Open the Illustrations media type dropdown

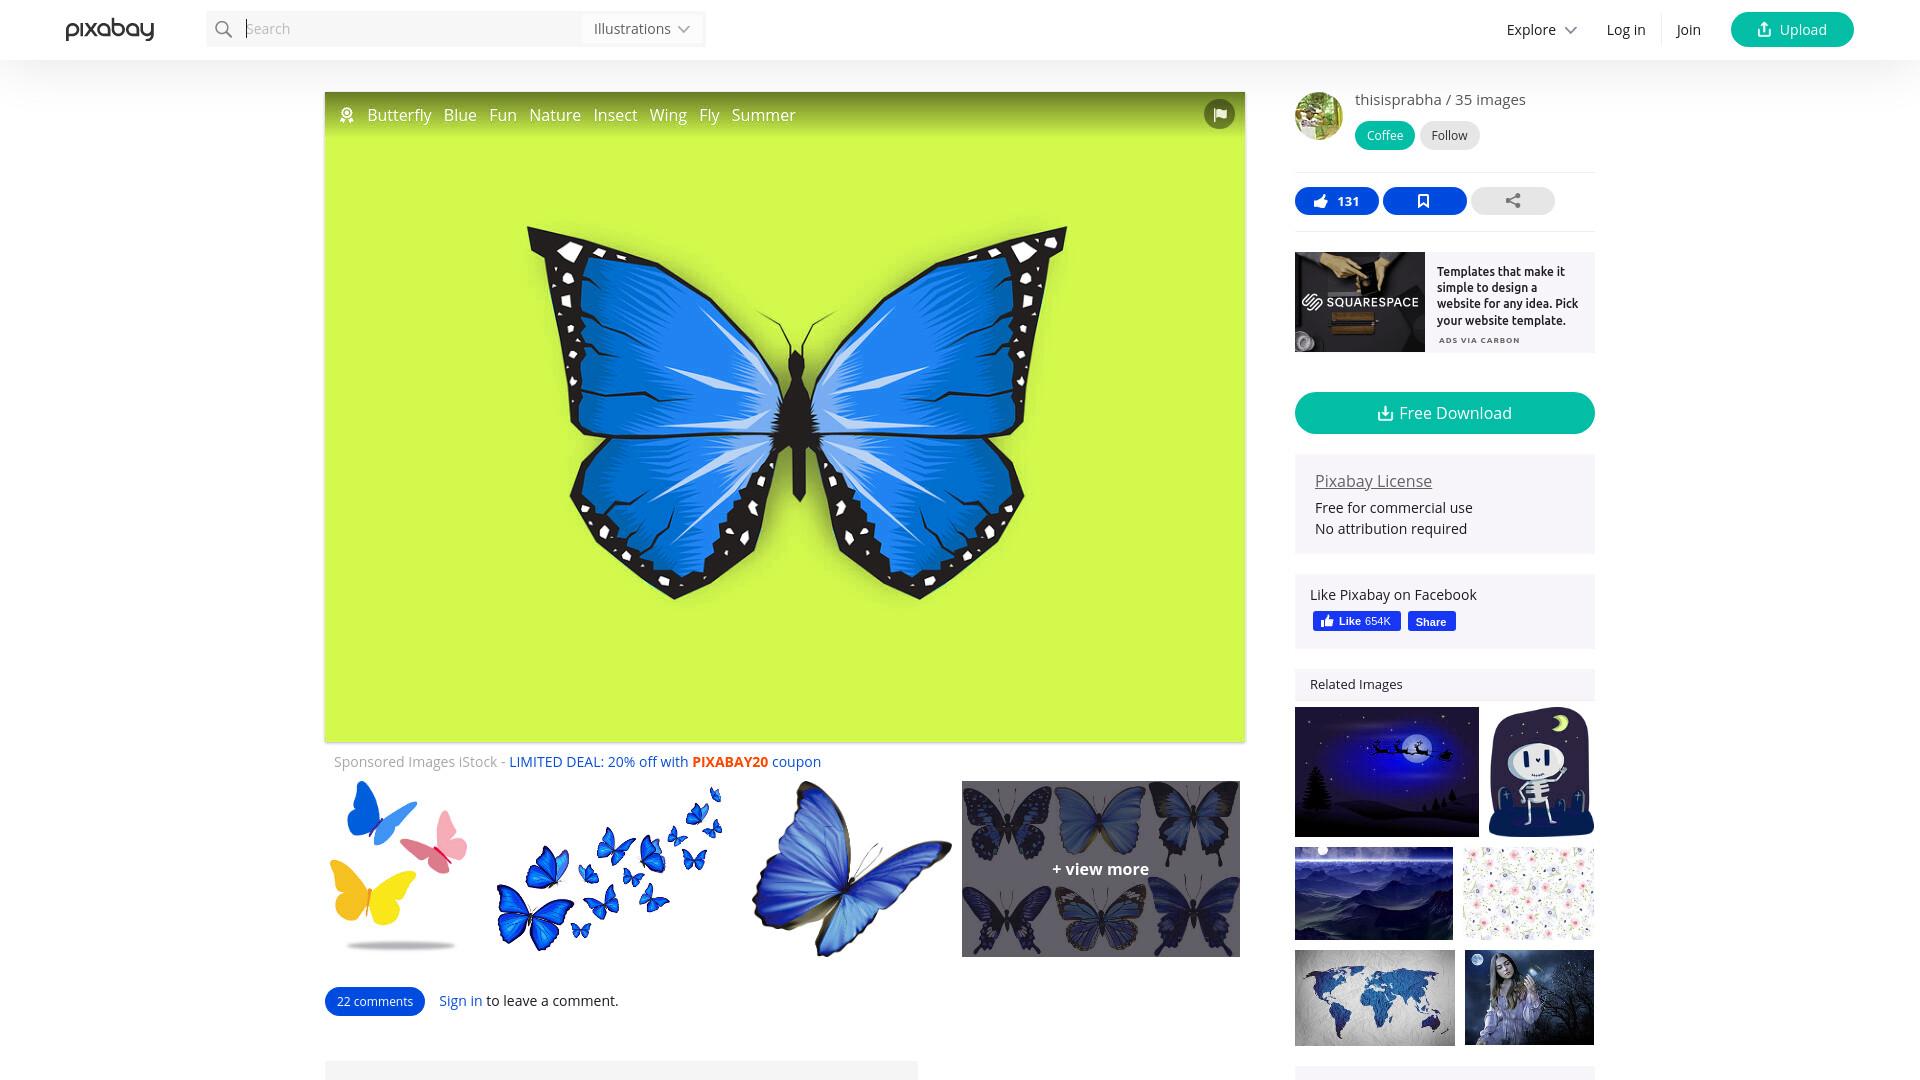tap(642, 29)
